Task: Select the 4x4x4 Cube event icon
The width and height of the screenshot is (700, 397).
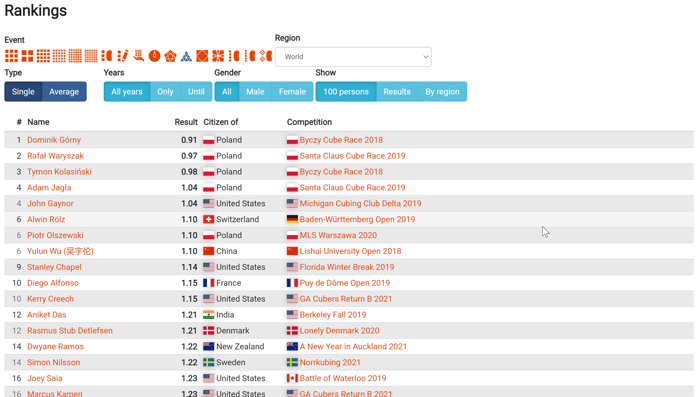Action: [x=43, y=56]
